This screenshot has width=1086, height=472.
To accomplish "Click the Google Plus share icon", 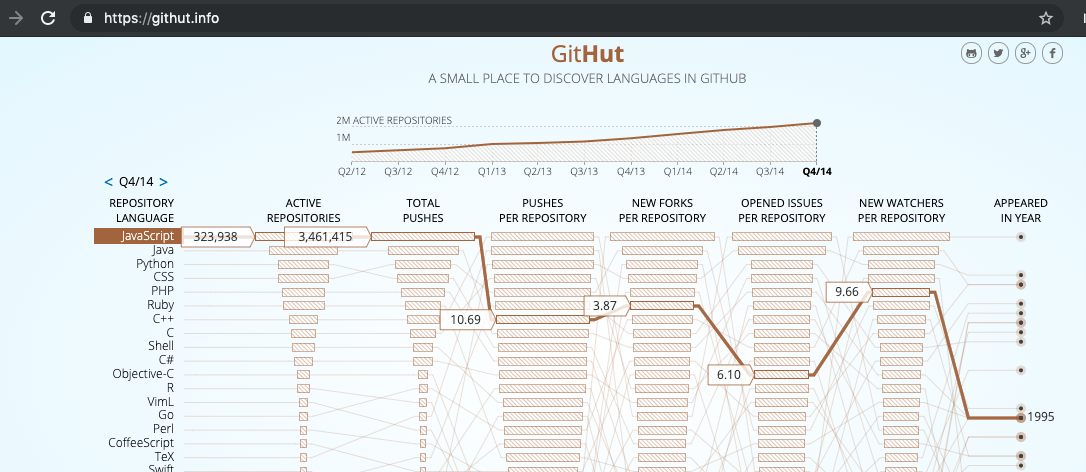I will [x=1025, y=54].
